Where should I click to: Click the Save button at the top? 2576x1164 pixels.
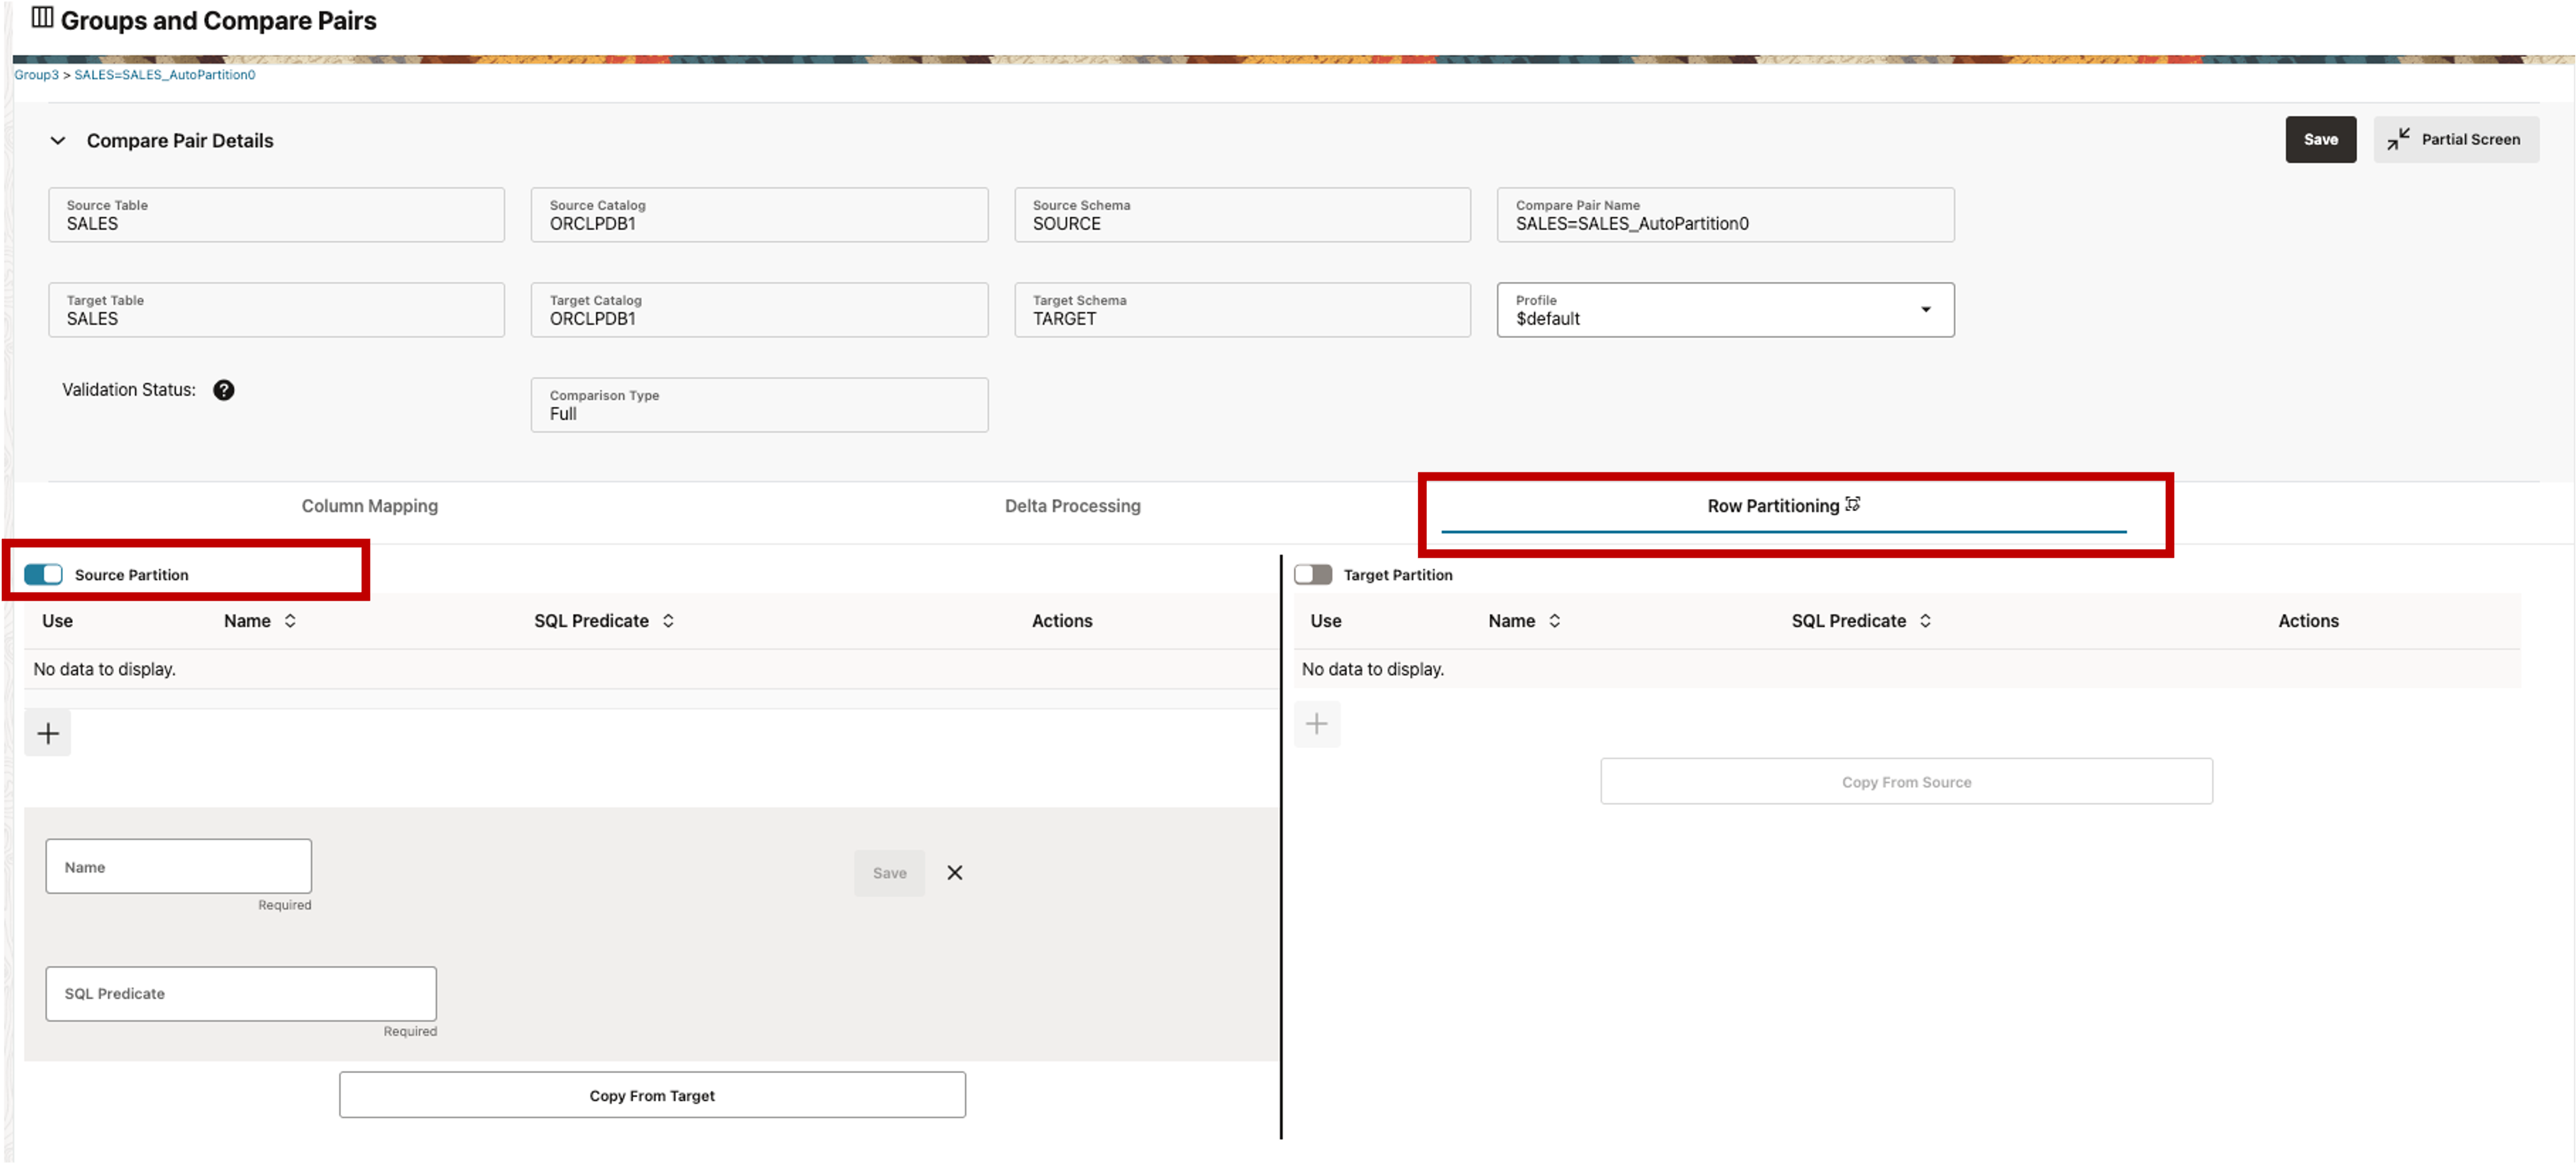click(x=2321, y=139)
